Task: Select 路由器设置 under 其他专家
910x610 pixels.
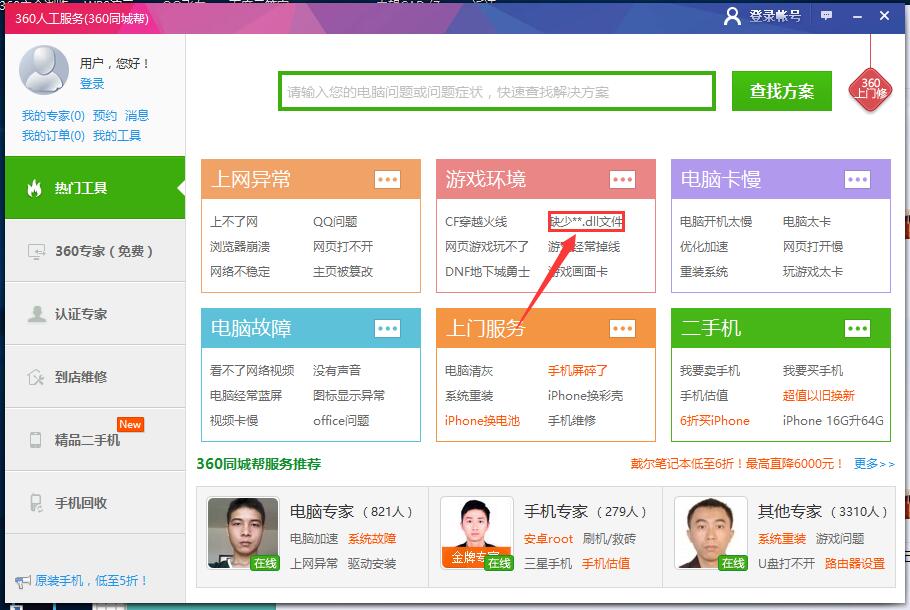Action: pos(855,564)
